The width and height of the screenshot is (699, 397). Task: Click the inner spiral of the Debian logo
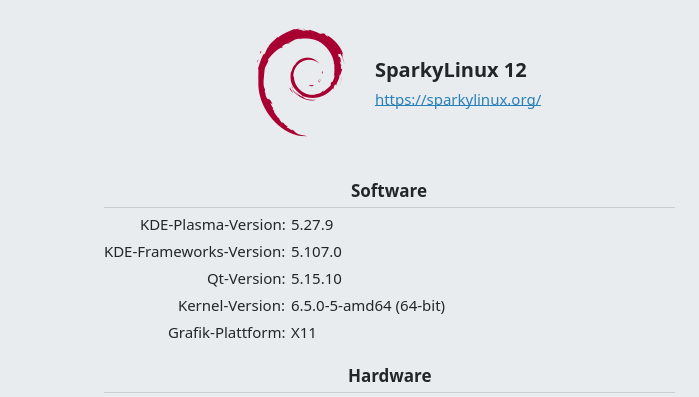click(308, 78)
